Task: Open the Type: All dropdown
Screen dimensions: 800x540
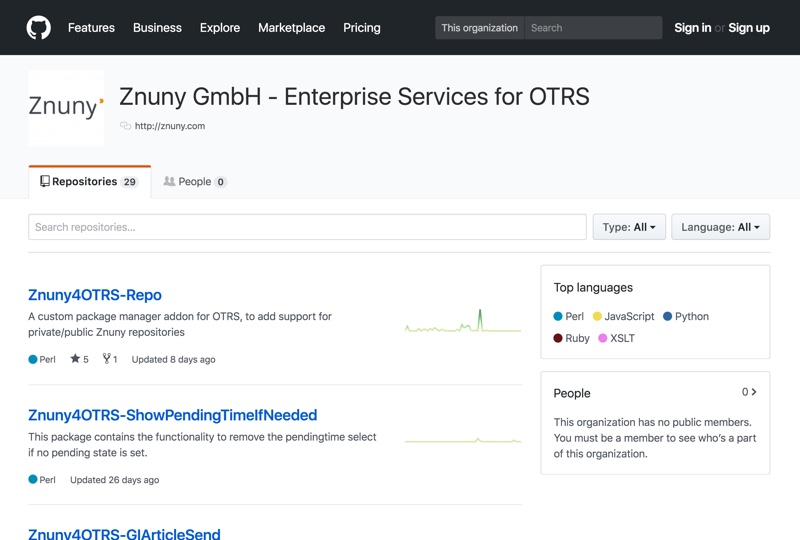Action: [x=629, y=227]
